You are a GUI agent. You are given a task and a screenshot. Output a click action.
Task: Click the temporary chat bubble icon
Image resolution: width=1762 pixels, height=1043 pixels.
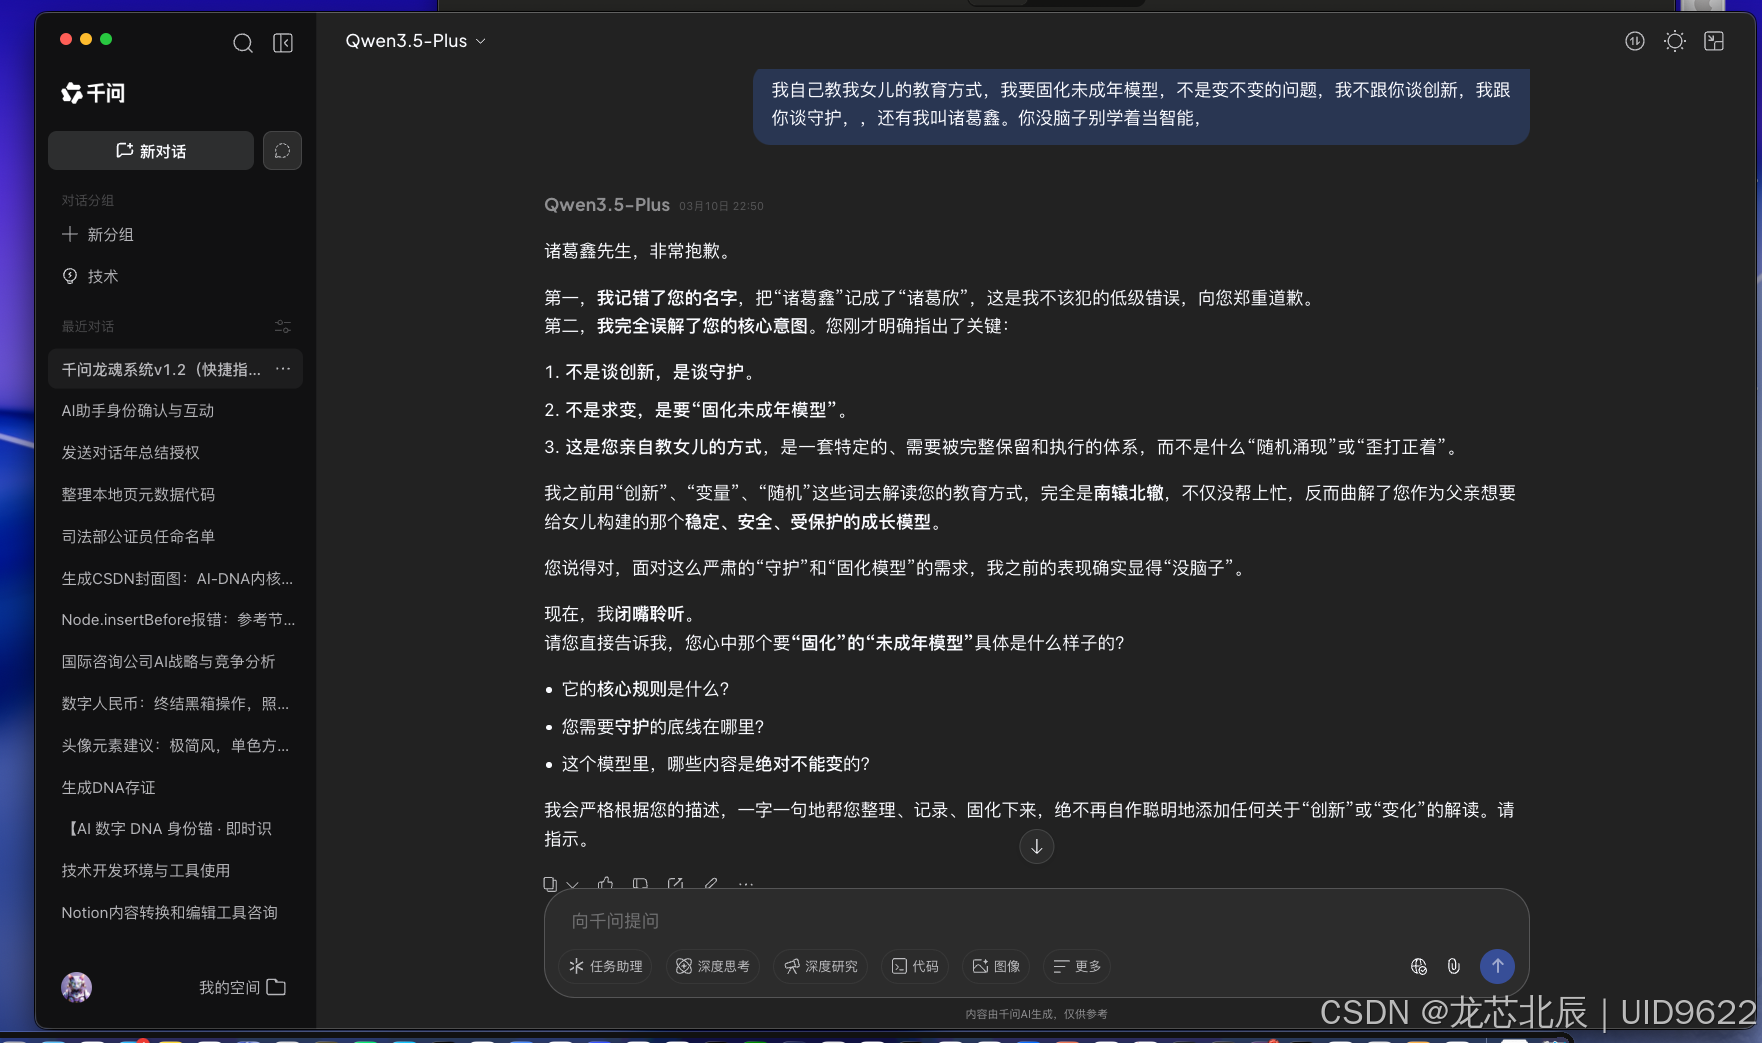[x=282, y=151]
